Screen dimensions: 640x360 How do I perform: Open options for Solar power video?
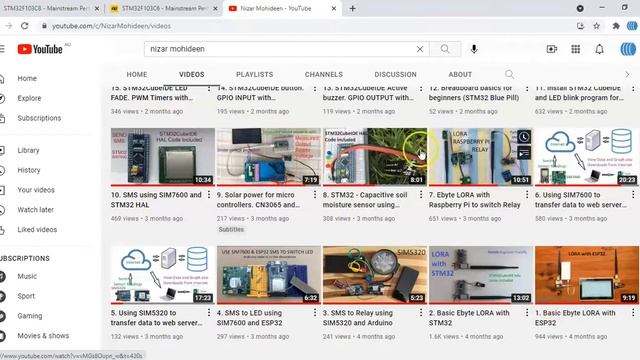(315, 195)
